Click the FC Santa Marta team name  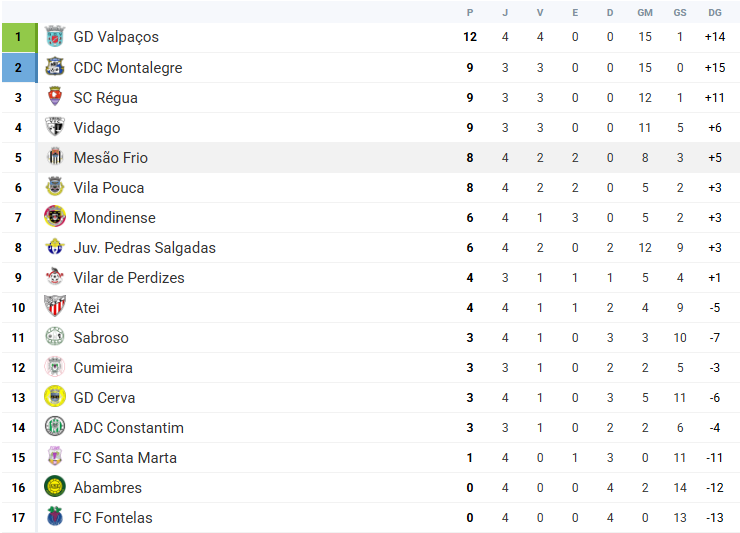[x=125, y=457]
